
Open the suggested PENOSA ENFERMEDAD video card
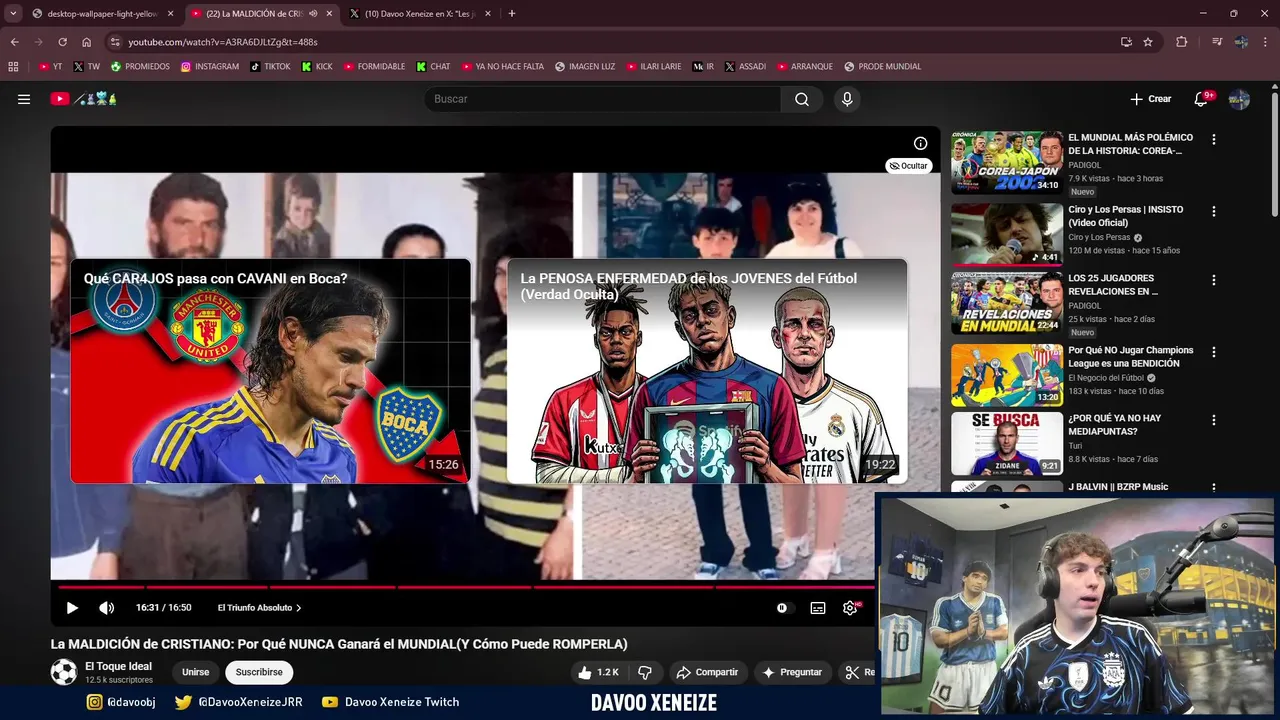(707, 371)
